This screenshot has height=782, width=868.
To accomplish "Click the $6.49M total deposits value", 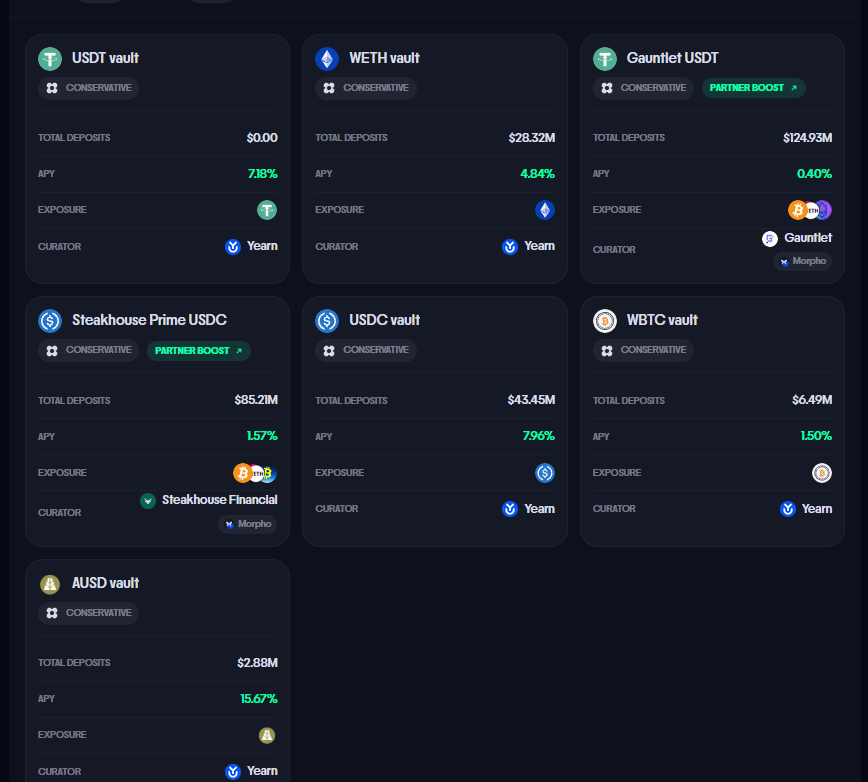I will [812, 400].
